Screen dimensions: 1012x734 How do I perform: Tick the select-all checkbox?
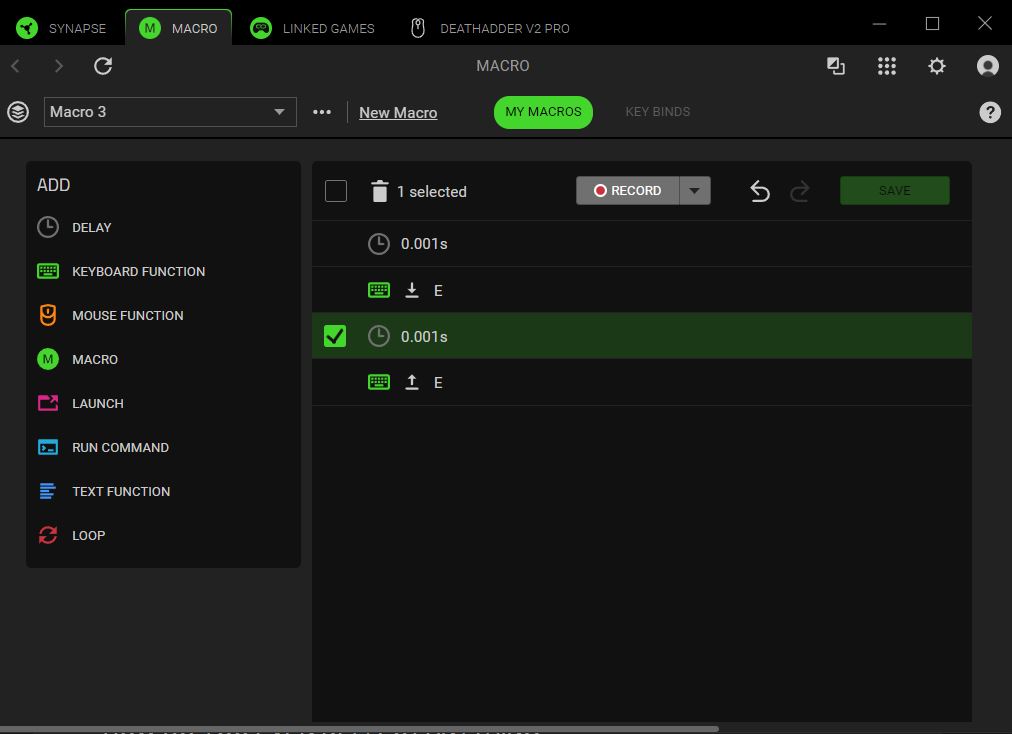(336, 191)
